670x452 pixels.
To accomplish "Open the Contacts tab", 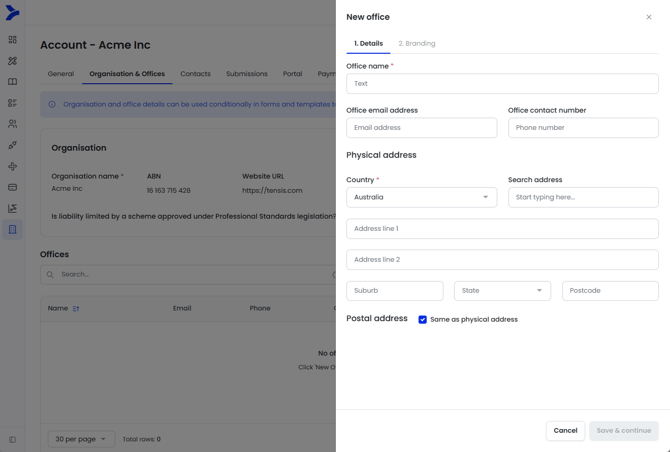I will click(x=195, y=74).
